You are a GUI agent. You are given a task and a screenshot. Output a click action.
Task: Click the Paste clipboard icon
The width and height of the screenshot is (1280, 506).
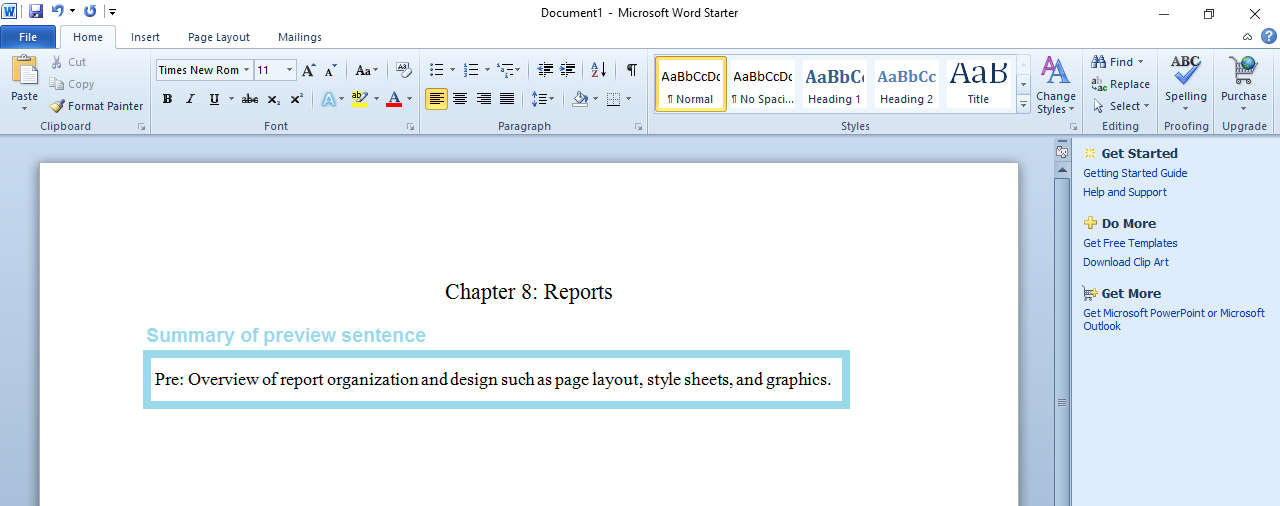pyautogui.click(x=24, y=72)
